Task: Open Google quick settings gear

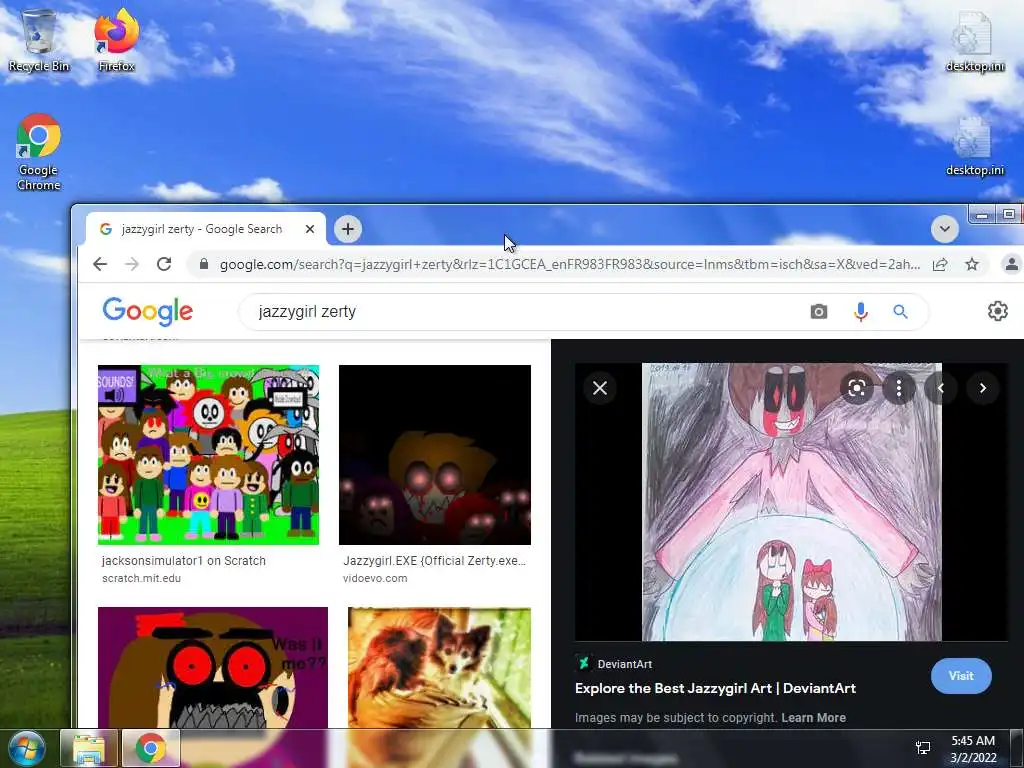Action: pyautogui.click(x=997, y=311)
